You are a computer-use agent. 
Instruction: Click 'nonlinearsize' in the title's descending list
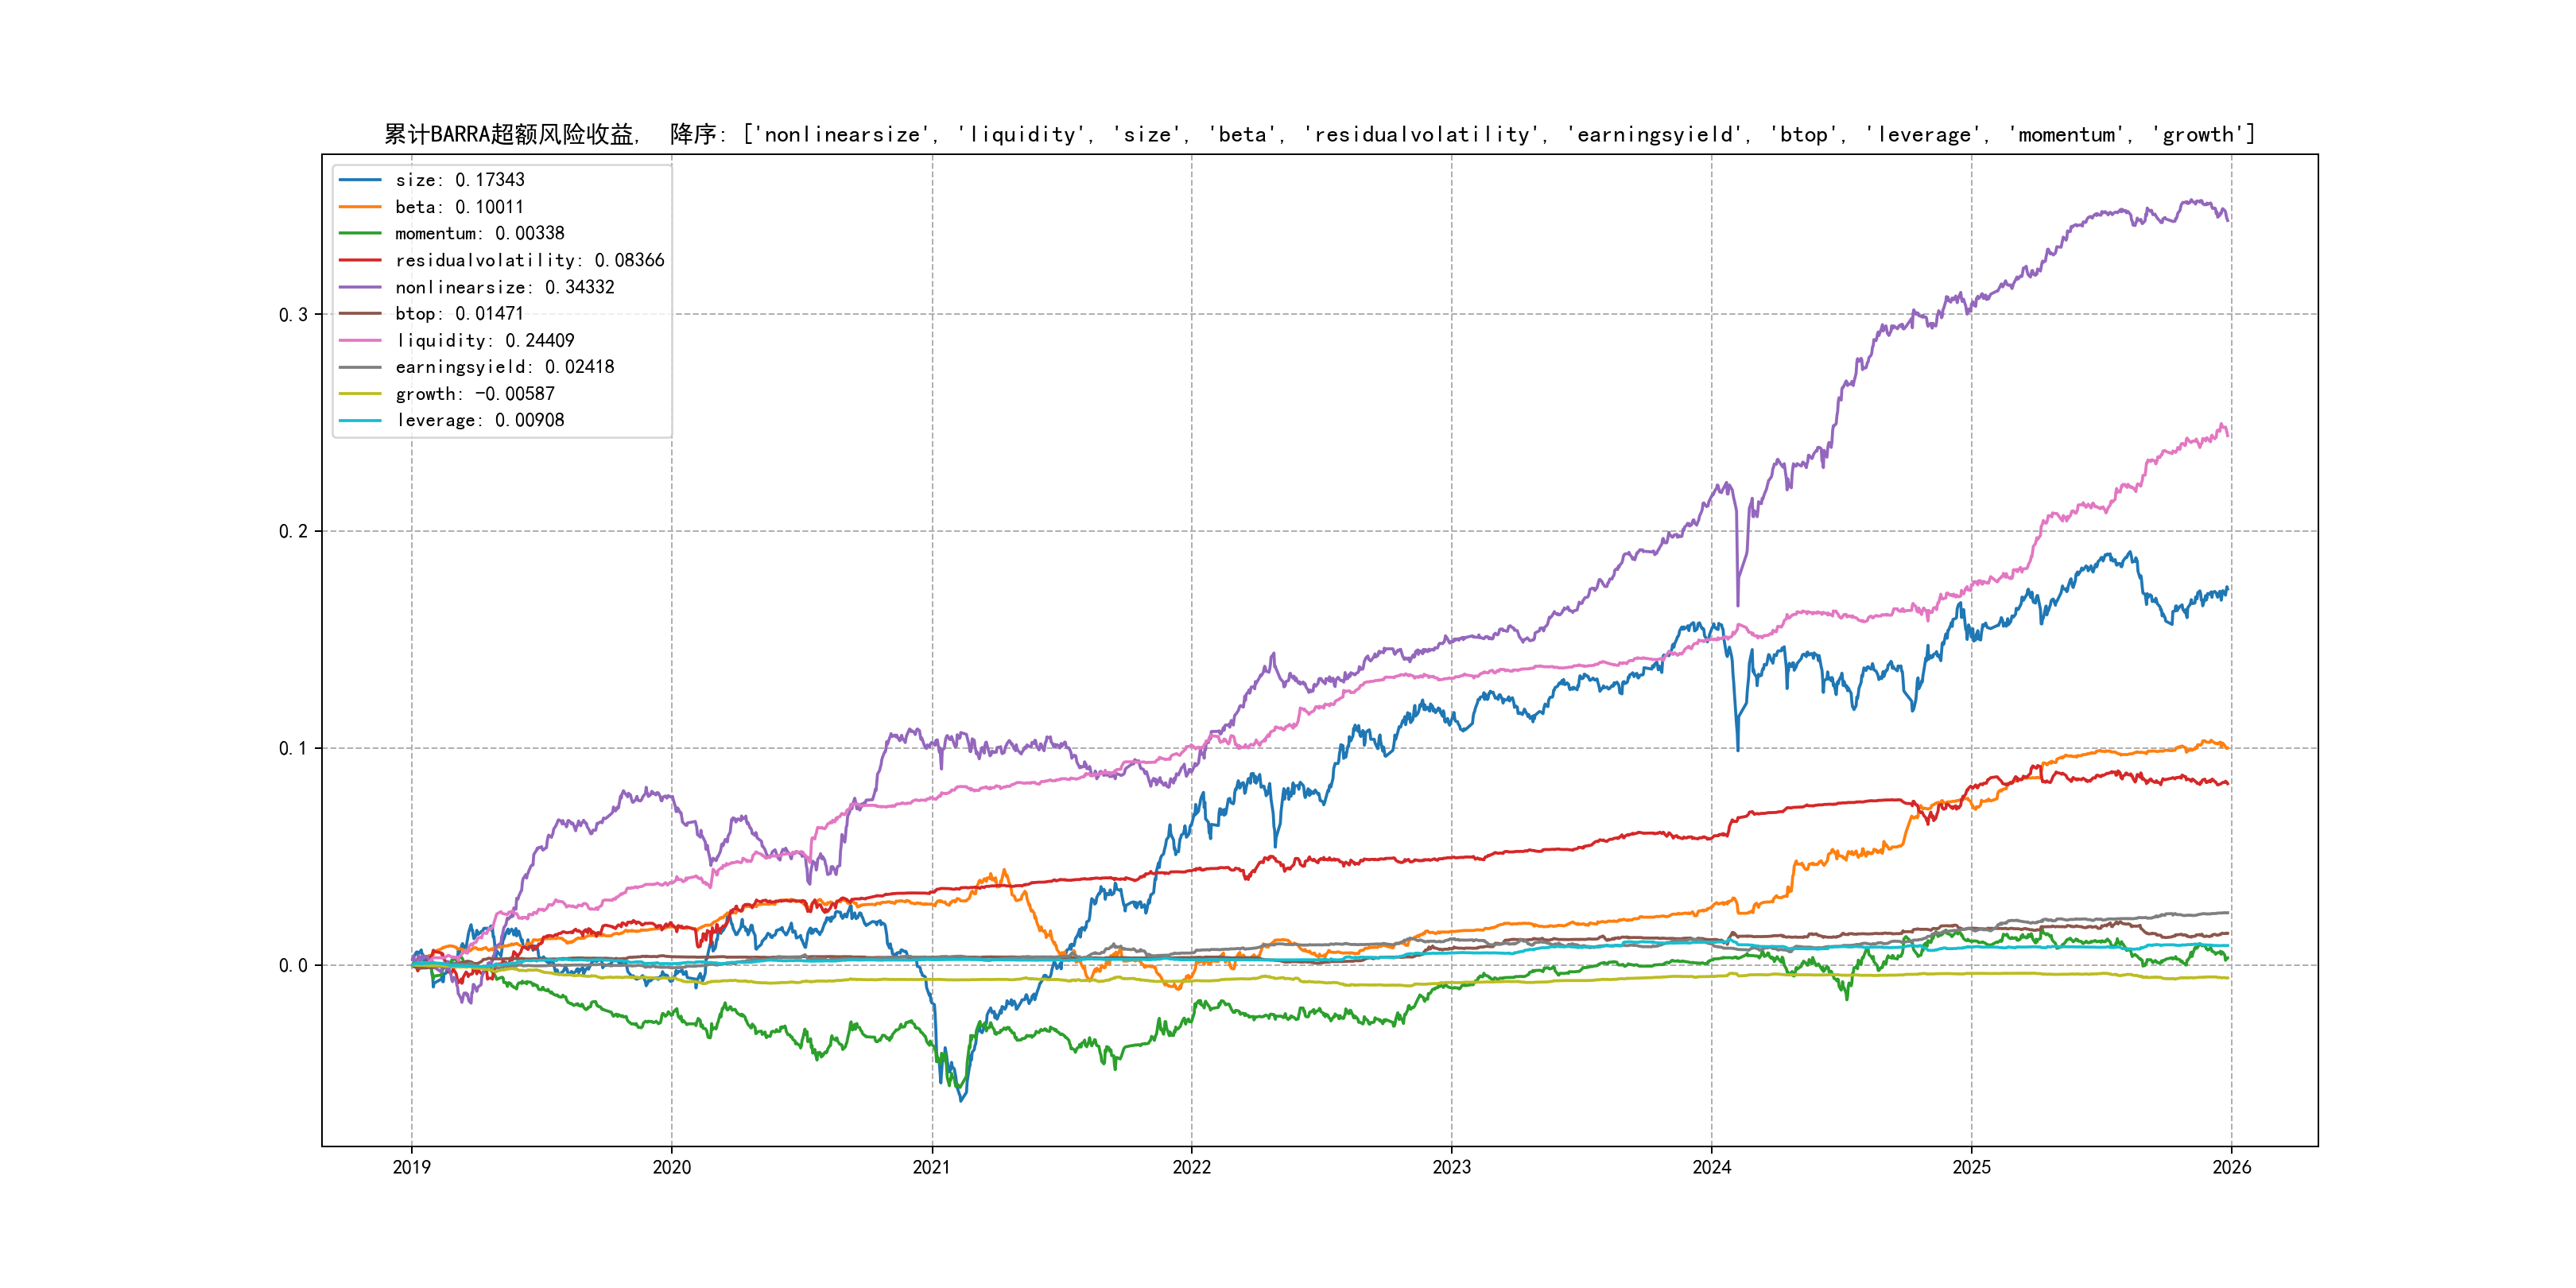point(842,134)
